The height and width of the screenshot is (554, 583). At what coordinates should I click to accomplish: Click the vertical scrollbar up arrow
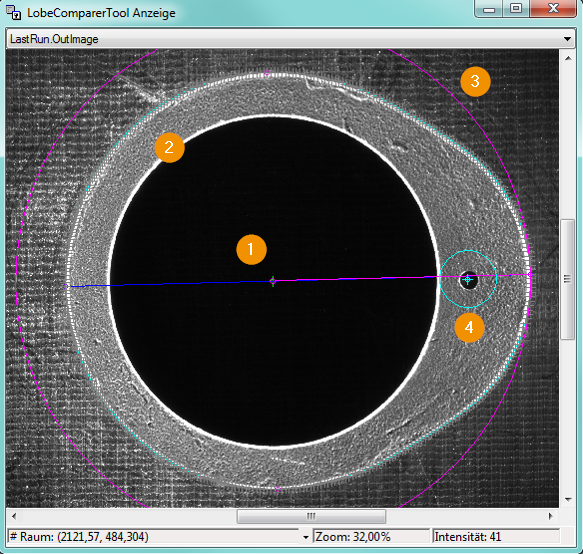pyautogui.click(x=568, y=58)
